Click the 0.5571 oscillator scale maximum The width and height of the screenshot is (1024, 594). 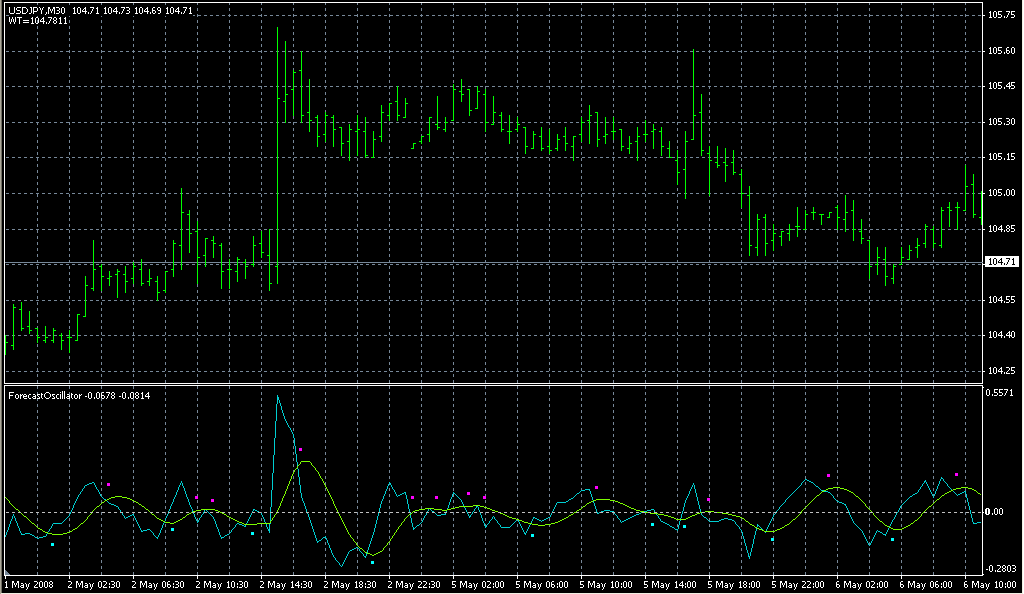click(x=1001, y=394)
